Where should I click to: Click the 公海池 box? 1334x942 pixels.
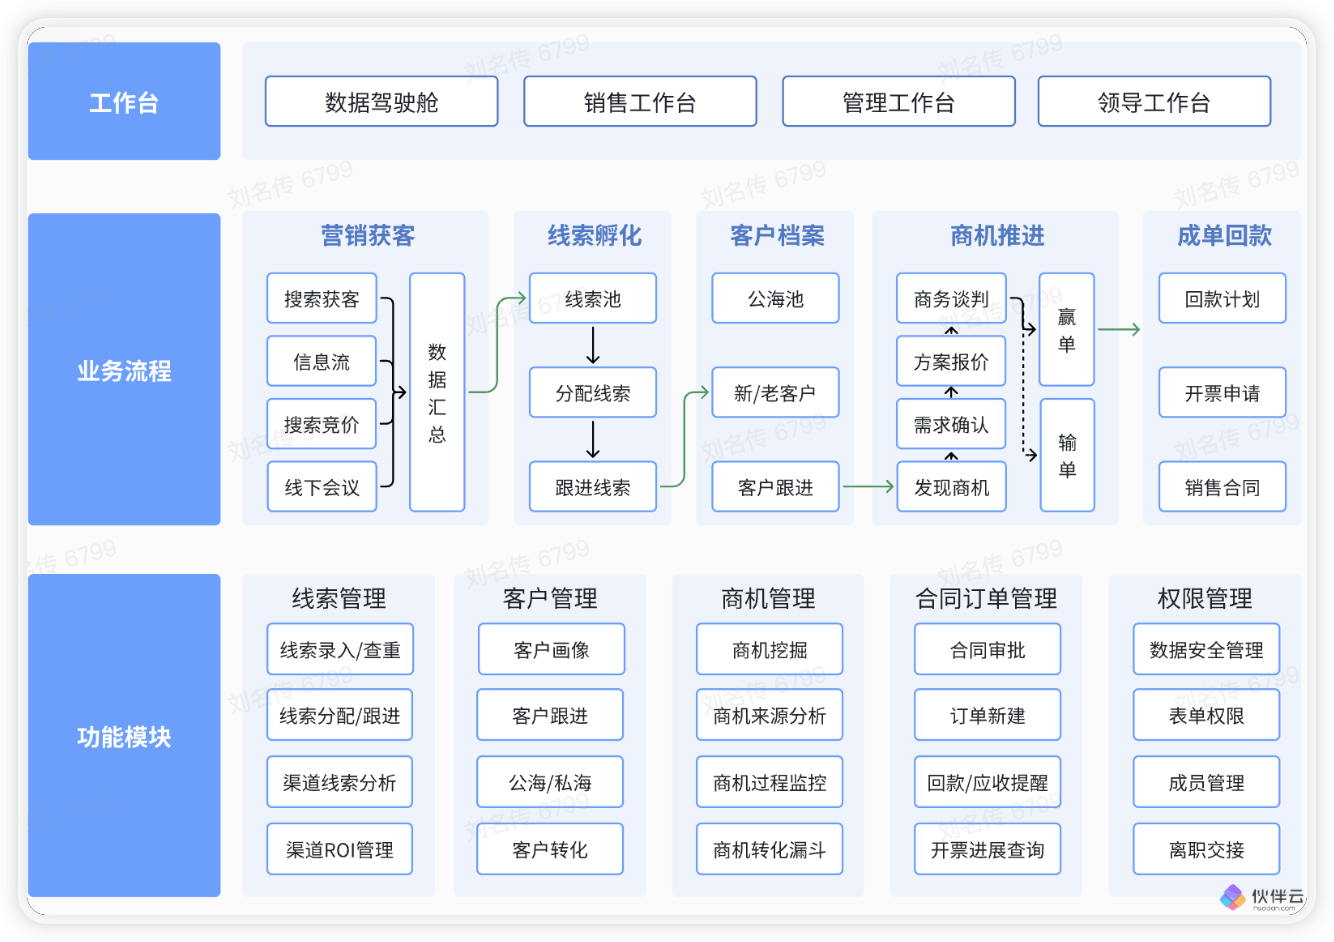(775, 298)
